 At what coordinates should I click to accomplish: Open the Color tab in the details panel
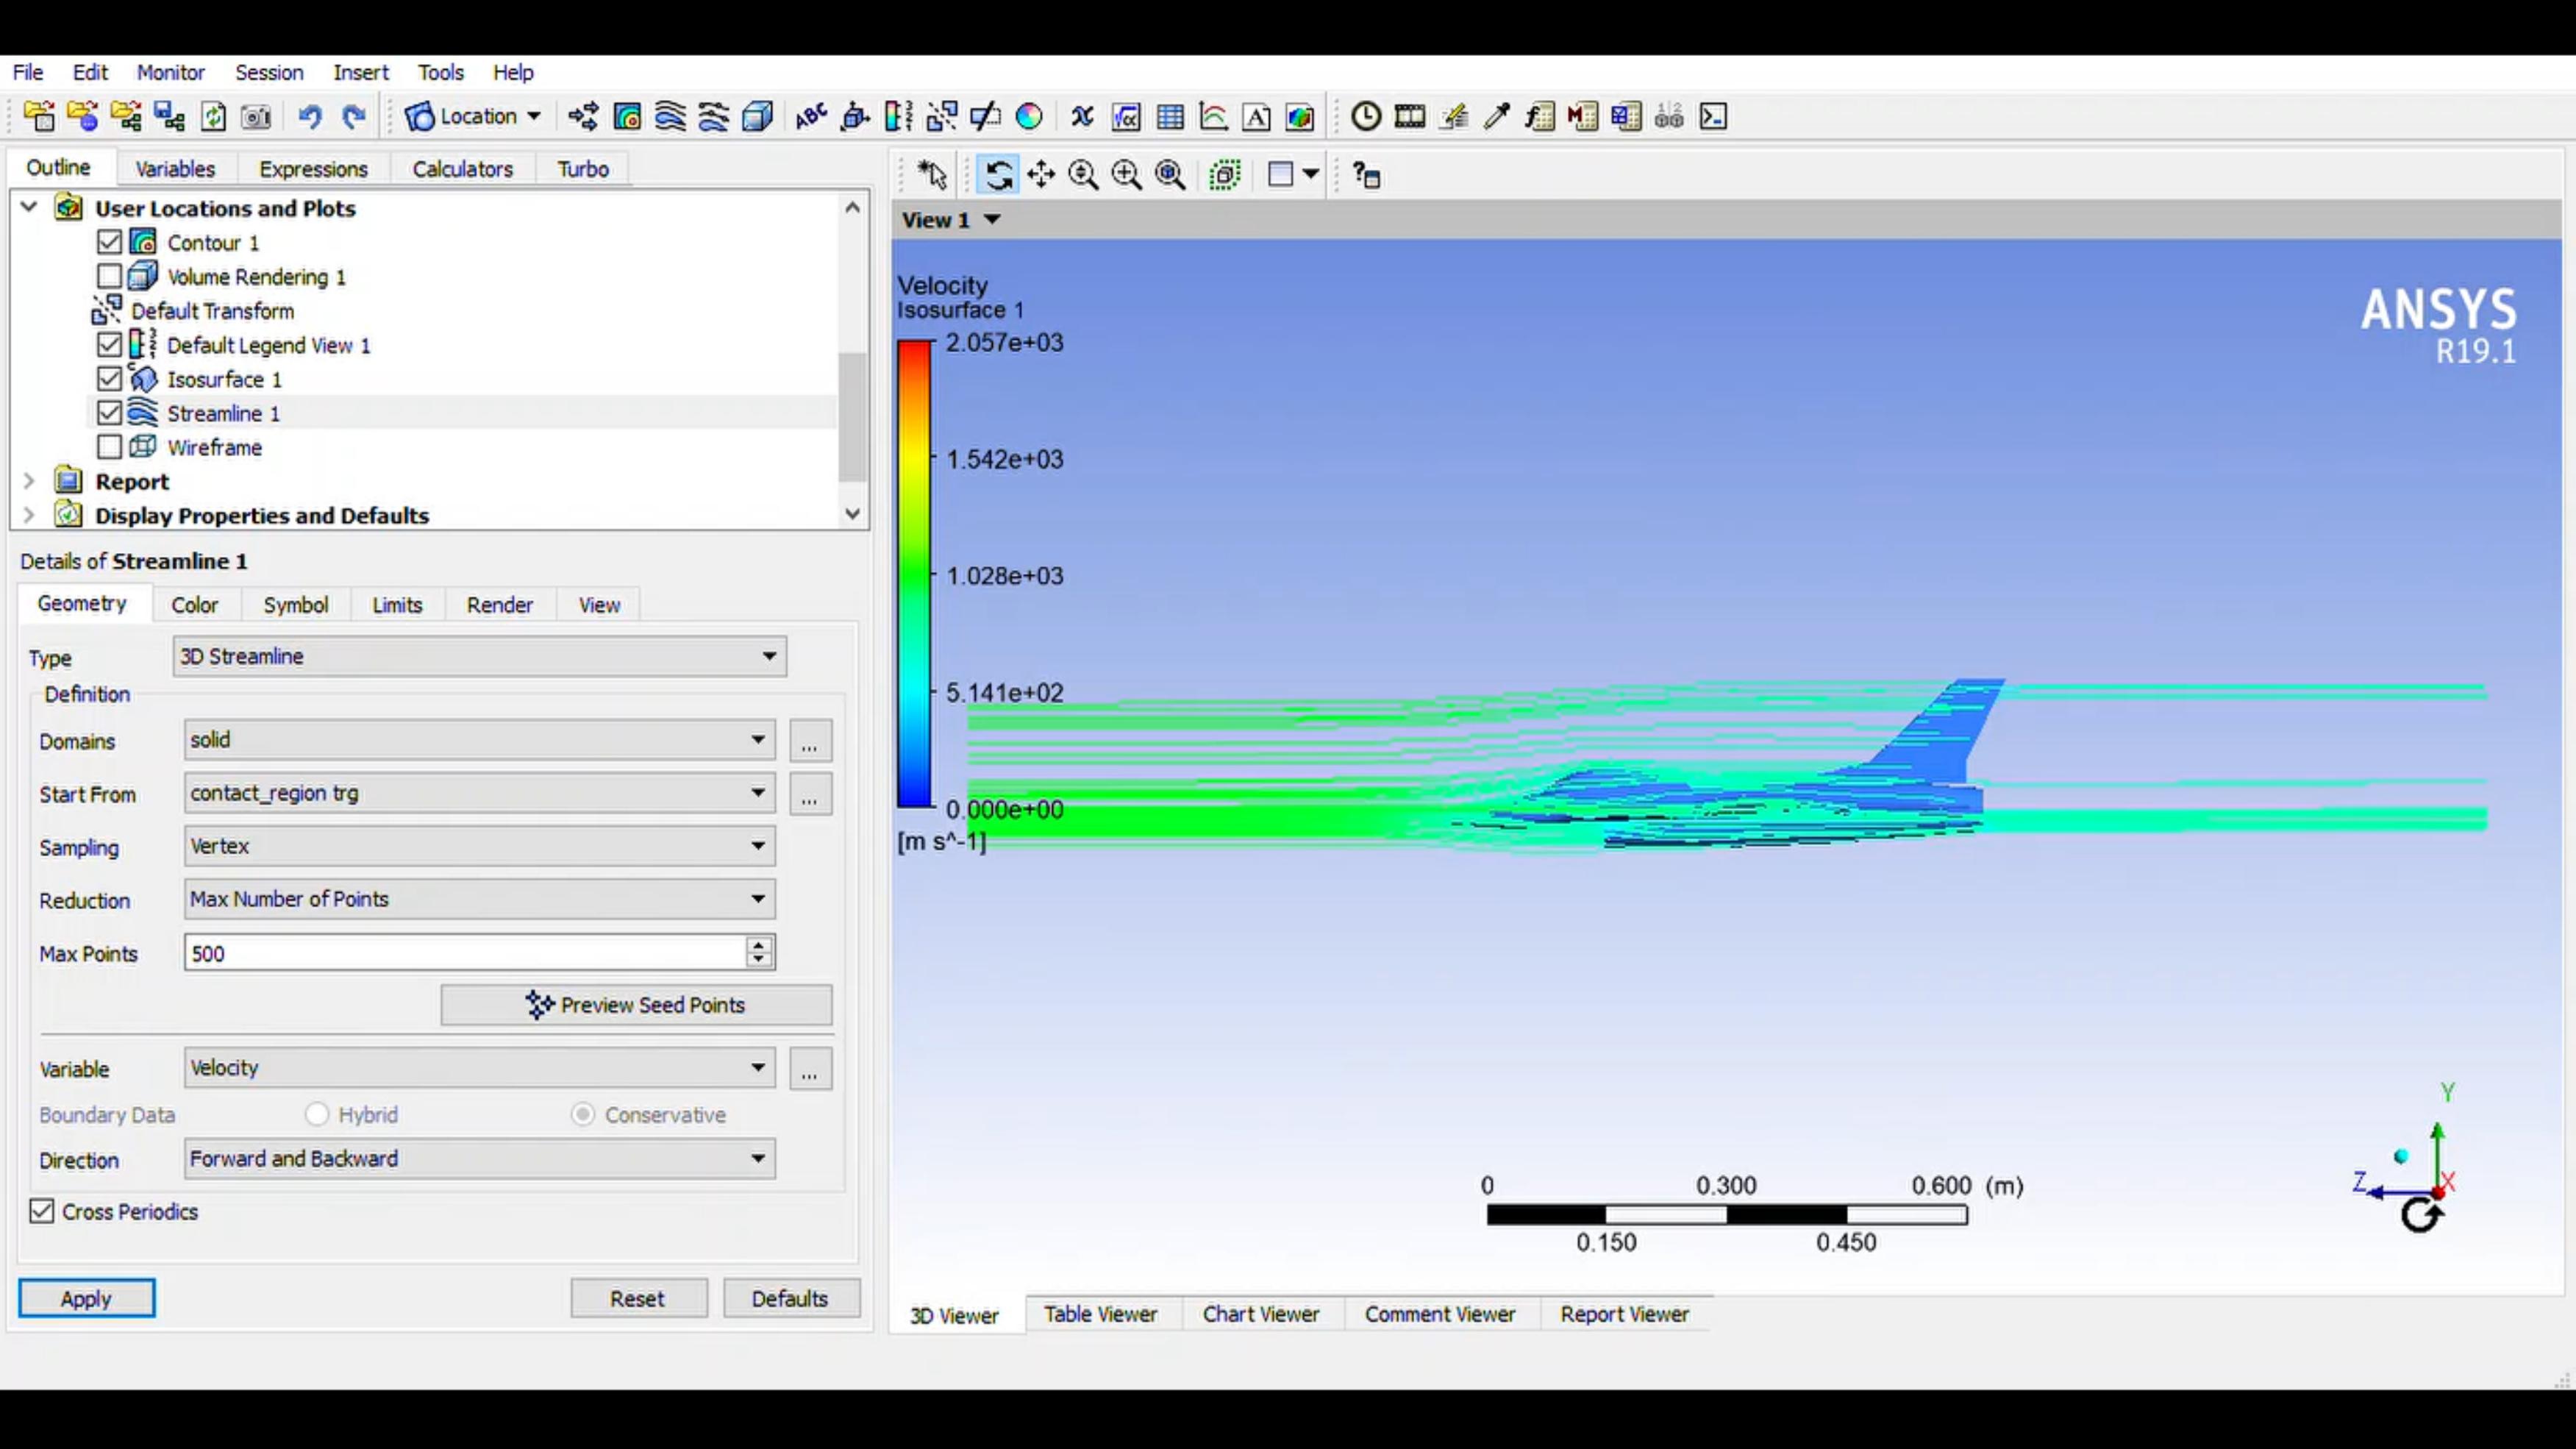[194, 604]
